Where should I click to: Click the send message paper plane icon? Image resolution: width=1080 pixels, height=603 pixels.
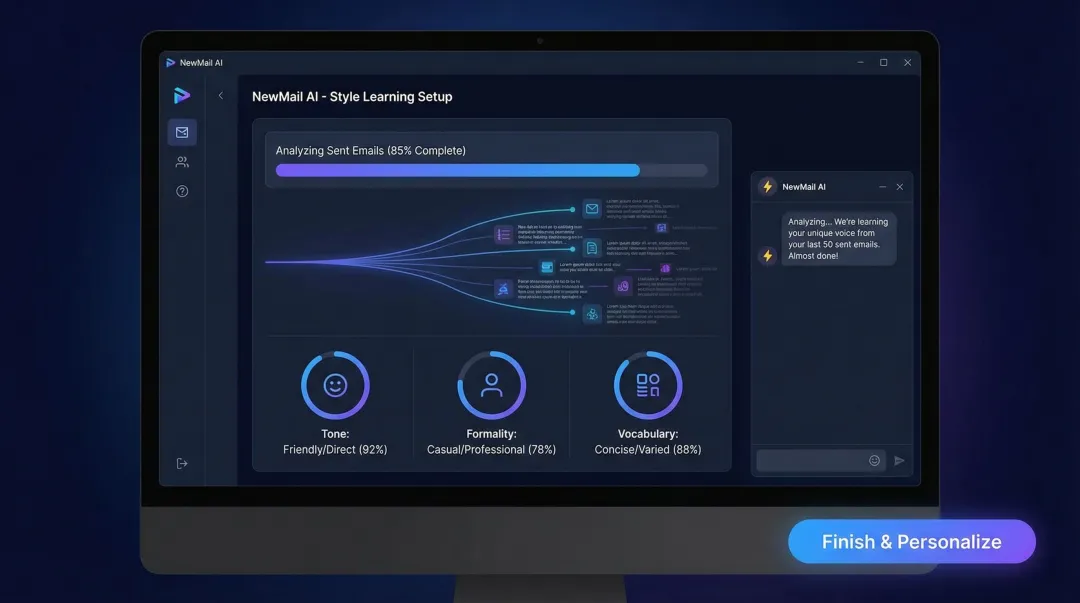pos(899,460)
